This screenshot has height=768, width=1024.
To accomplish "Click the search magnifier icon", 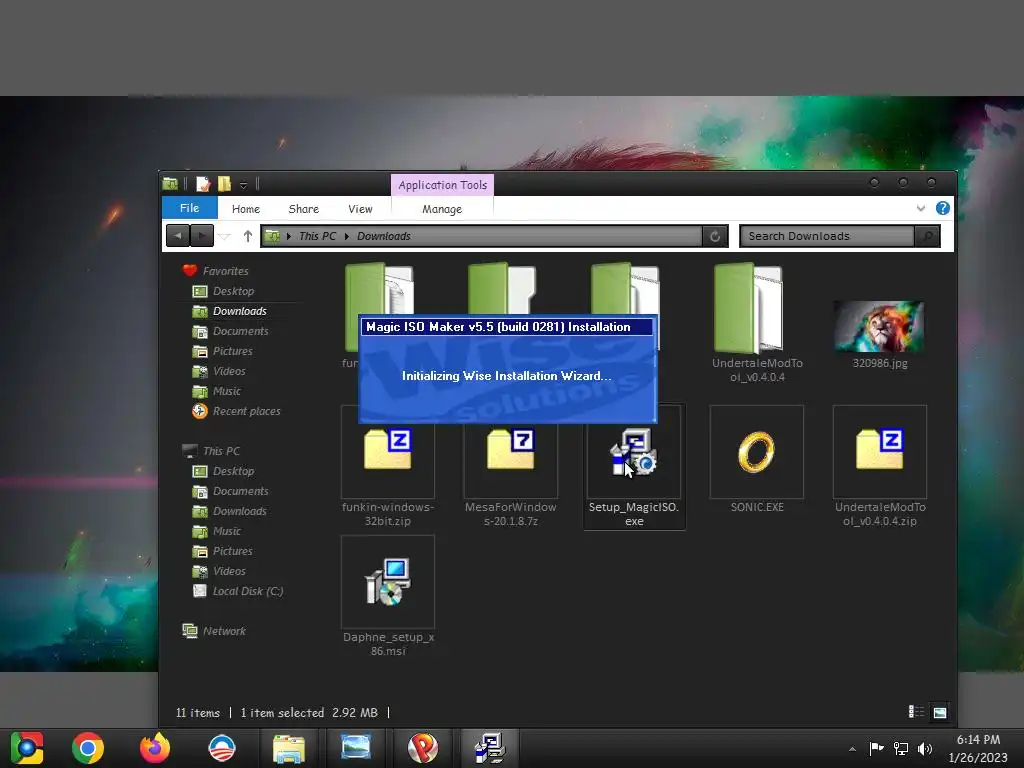I will pos(927,236).
